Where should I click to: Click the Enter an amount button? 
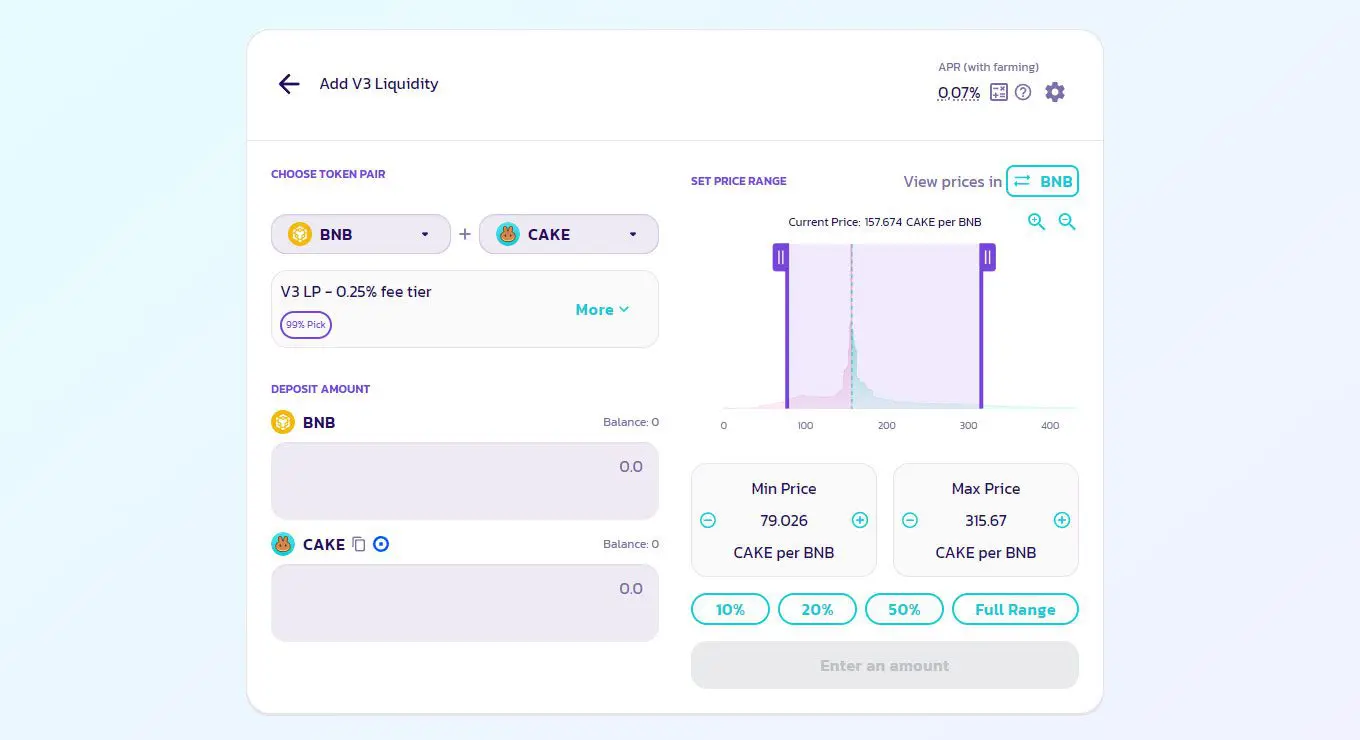[x=885, y=665]
